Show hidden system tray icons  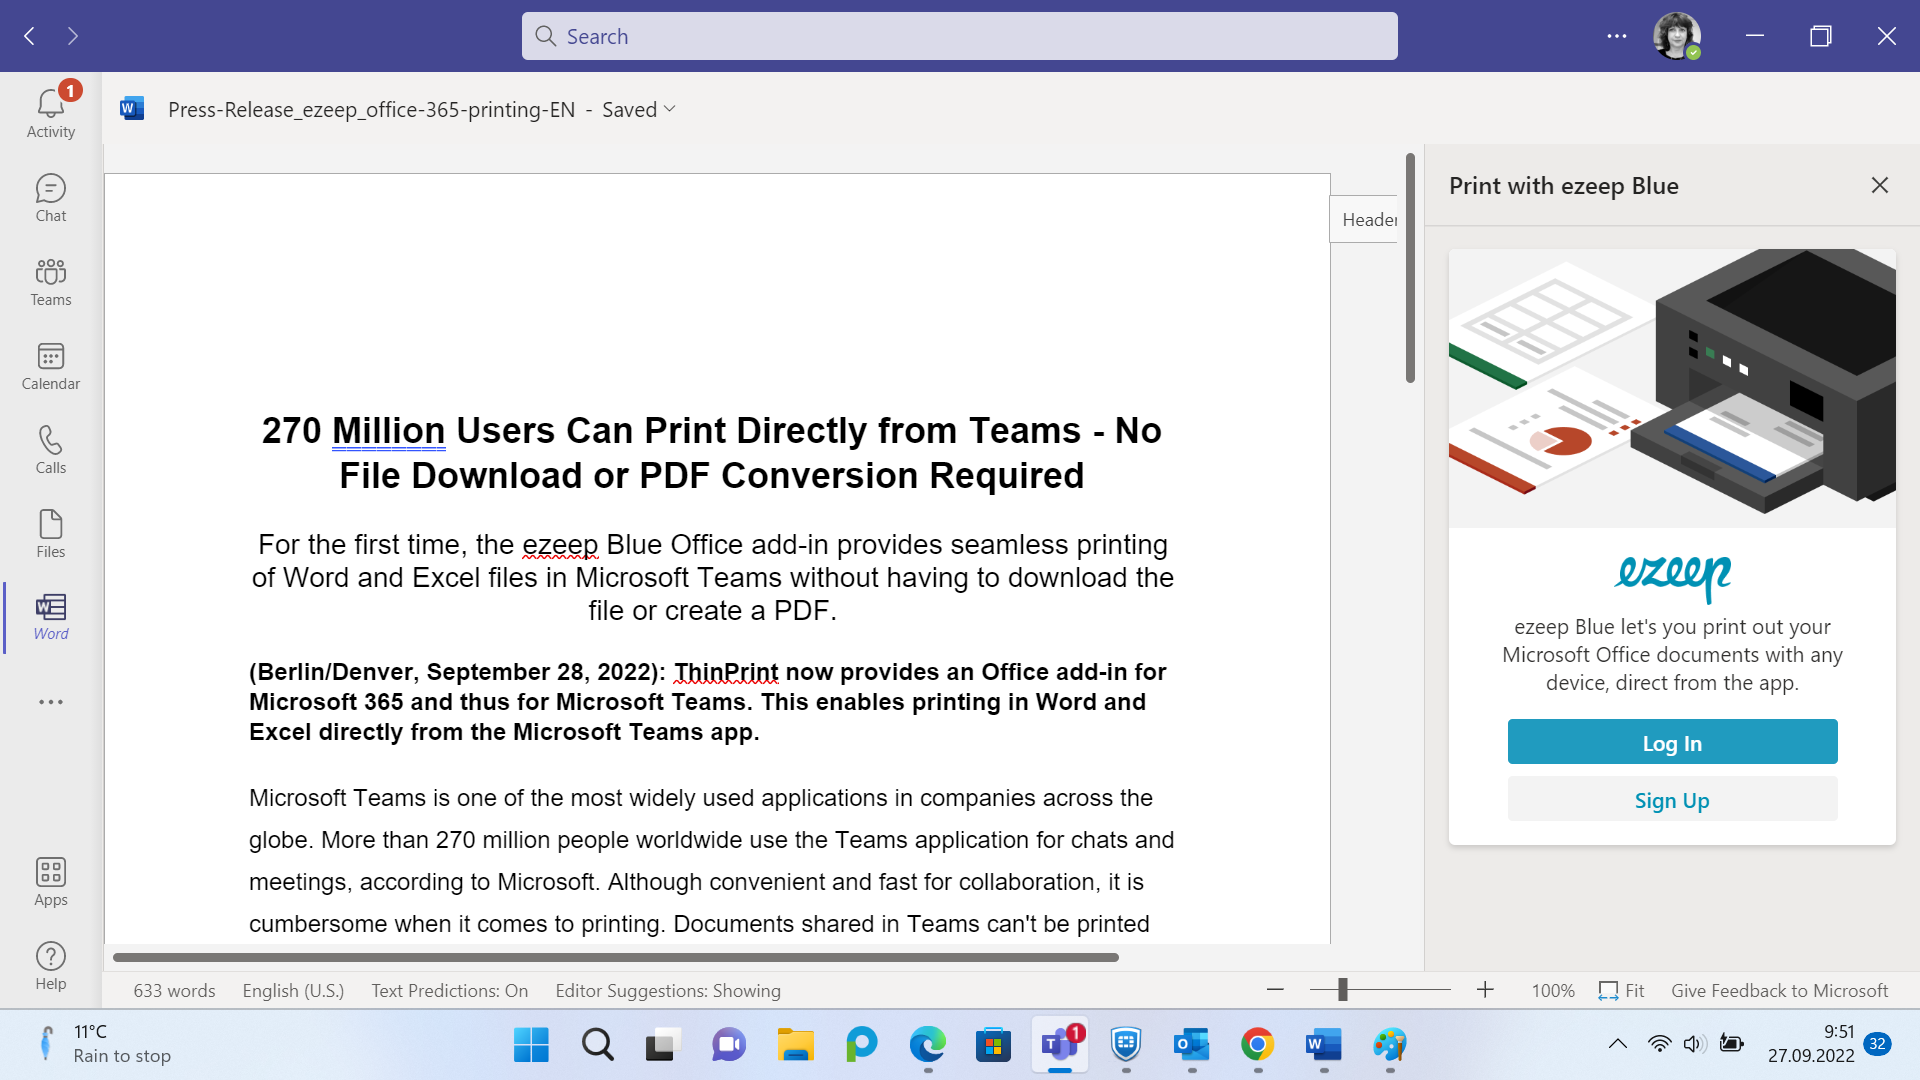coord(1617,1044)
